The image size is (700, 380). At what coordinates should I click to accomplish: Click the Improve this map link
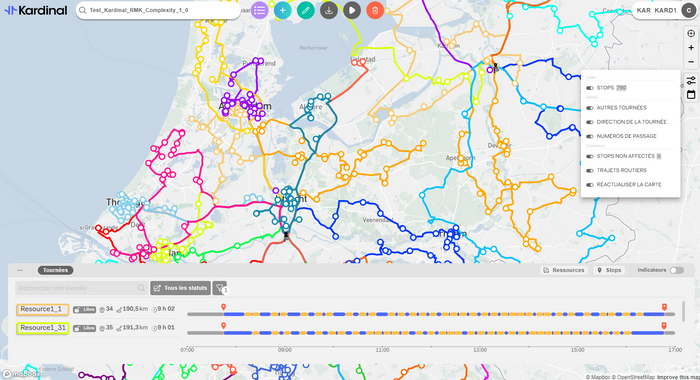point(678,377)
